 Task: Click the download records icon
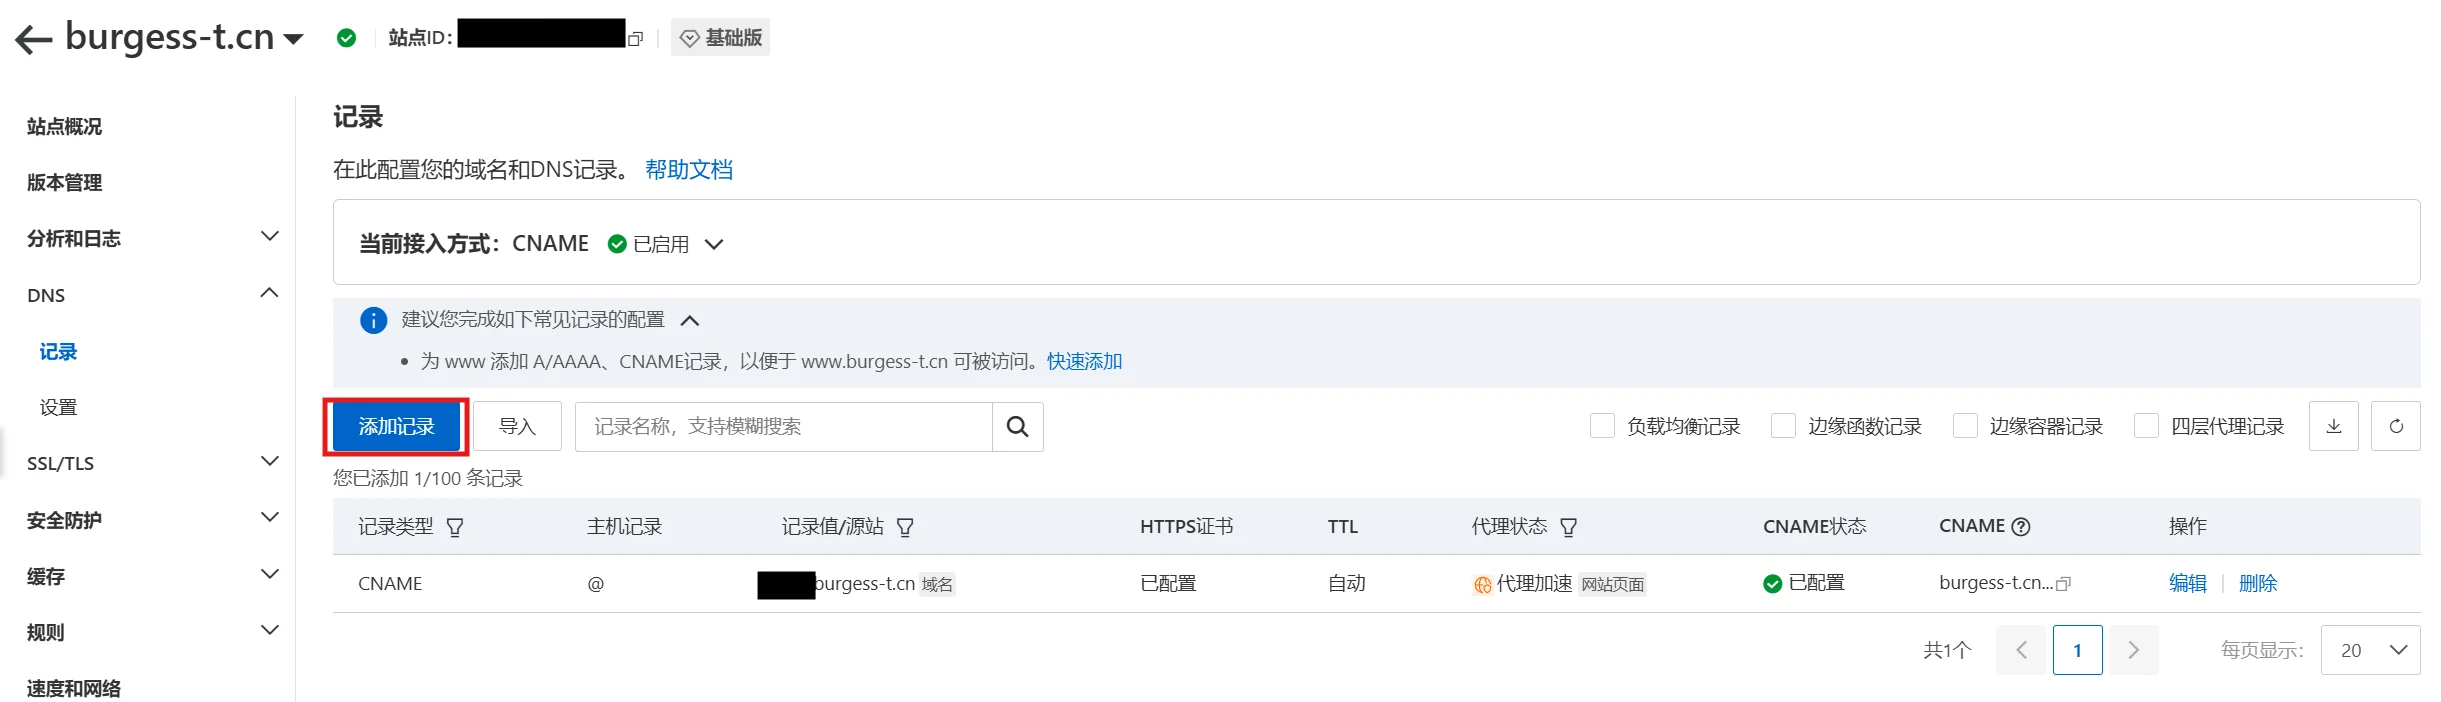[2333, 427]
